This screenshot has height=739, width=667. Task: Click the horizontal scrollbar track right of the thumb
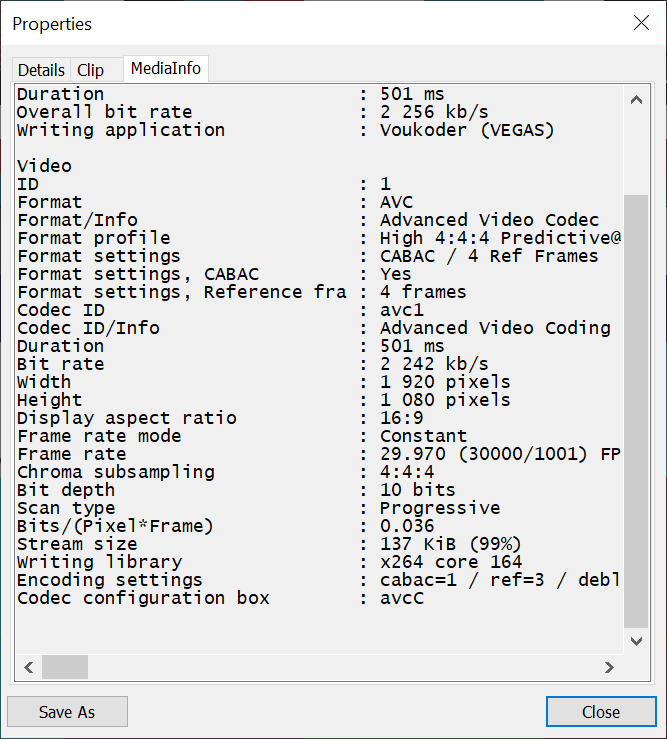(x=340, y=667)
